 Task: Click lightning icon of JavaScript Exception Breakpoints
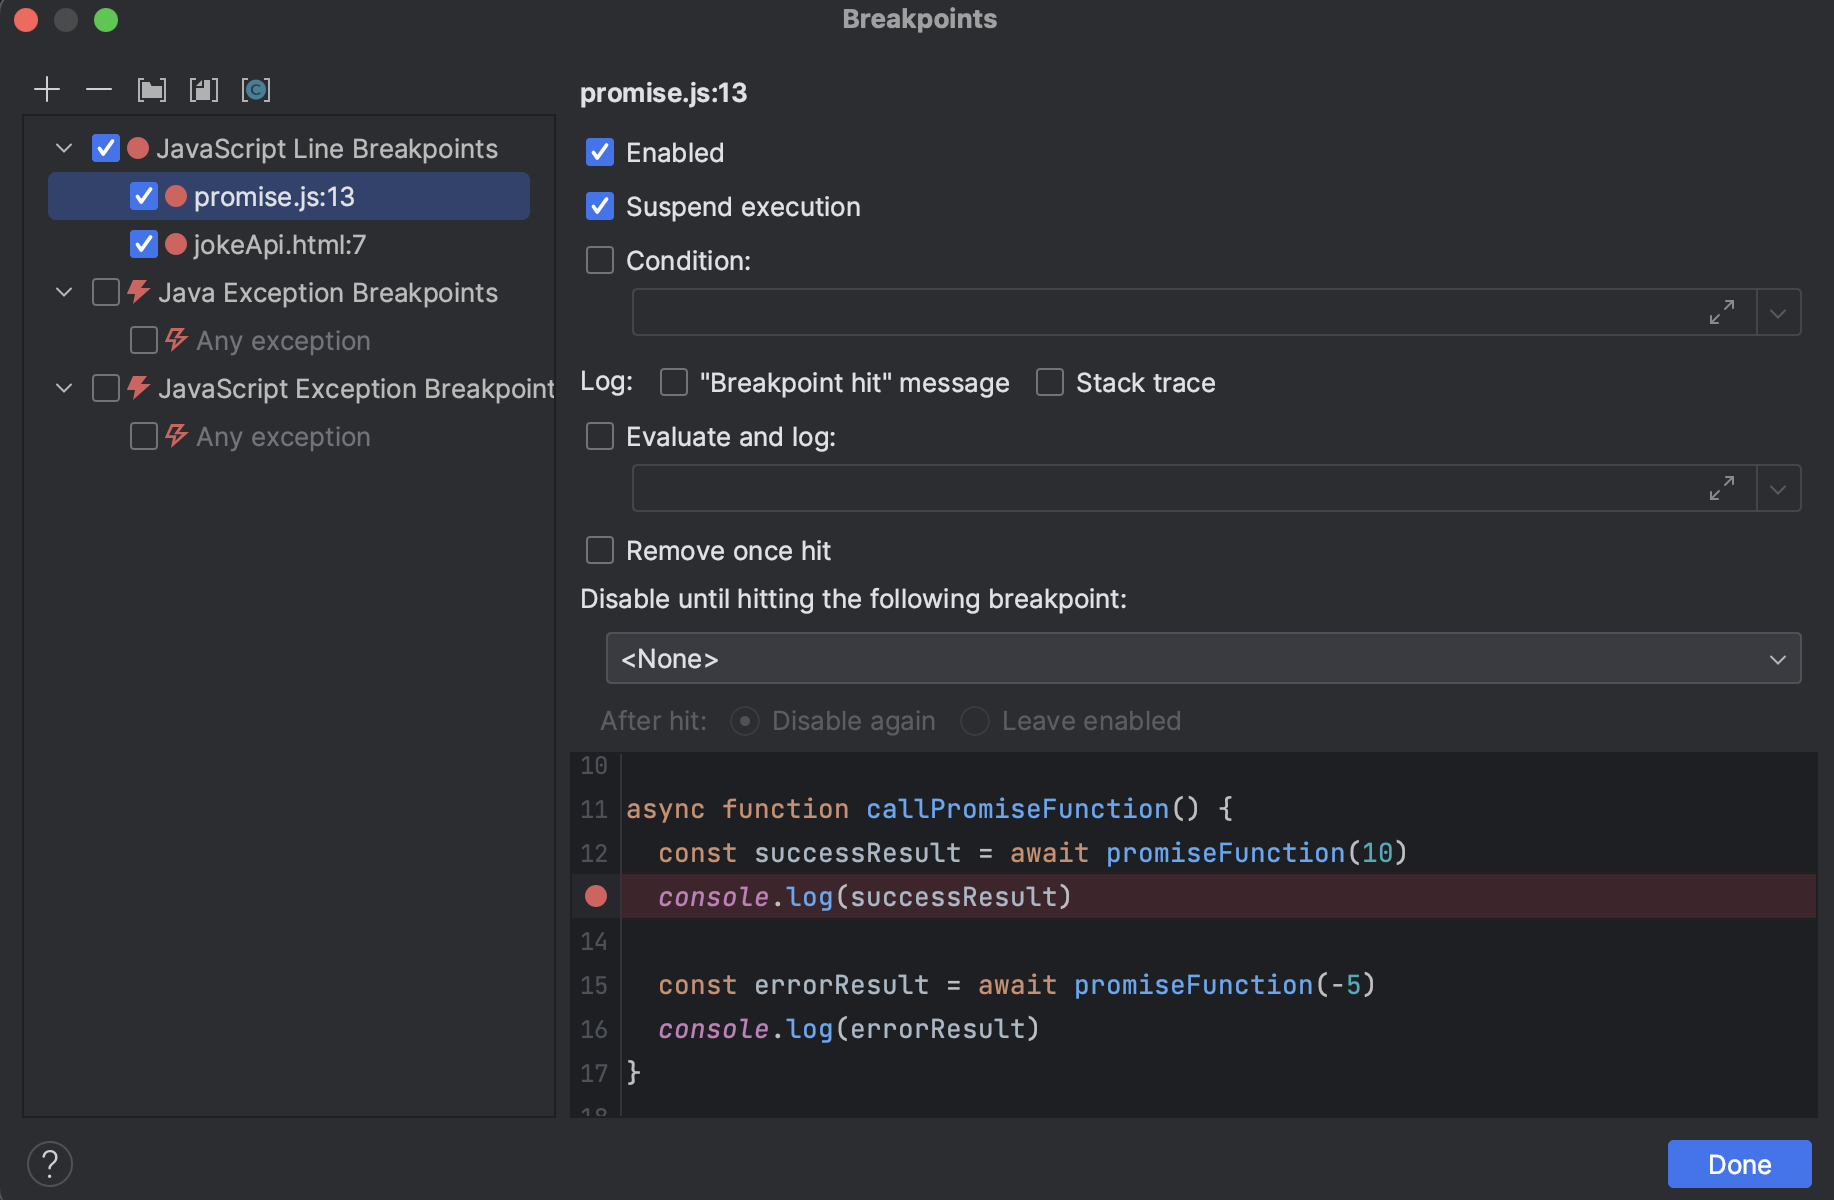click(139, 387)
